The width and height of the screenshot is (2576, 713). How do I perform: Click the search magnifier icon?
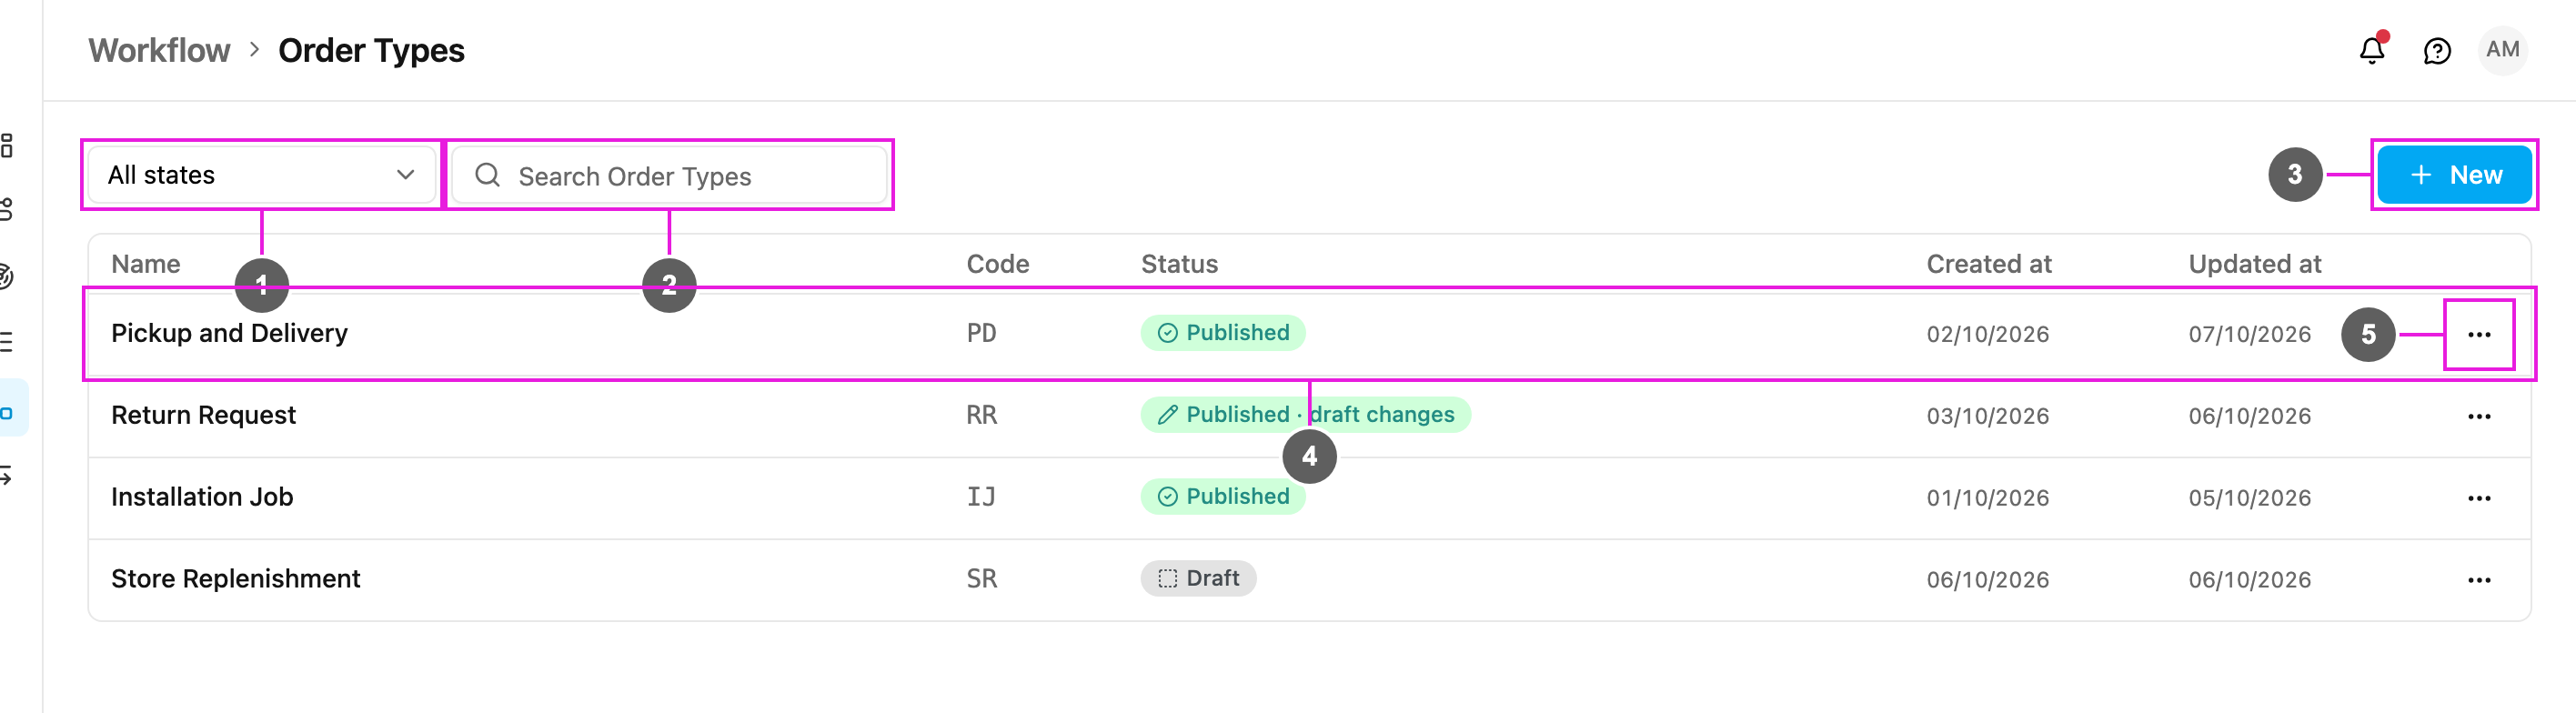(487, 175)
